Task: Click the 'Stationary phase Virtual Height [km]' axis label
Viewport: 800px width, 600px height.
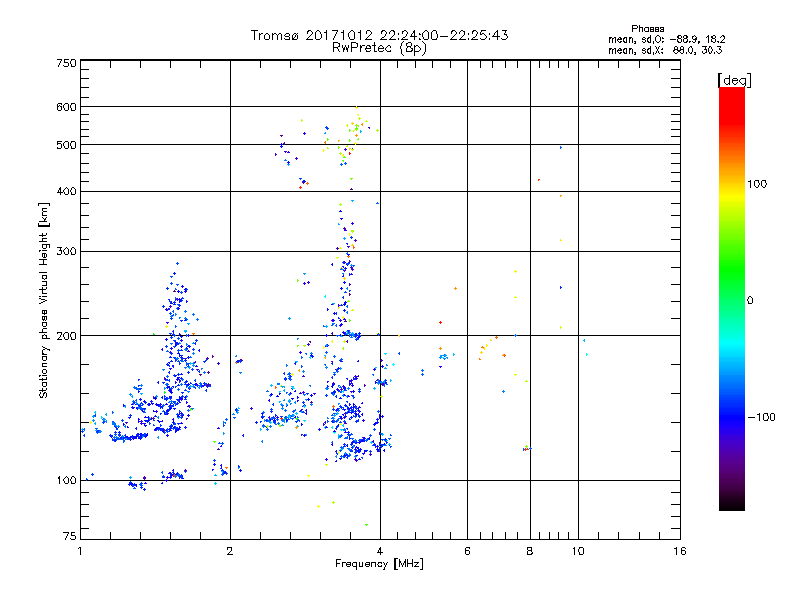Action: pos(44,300)
